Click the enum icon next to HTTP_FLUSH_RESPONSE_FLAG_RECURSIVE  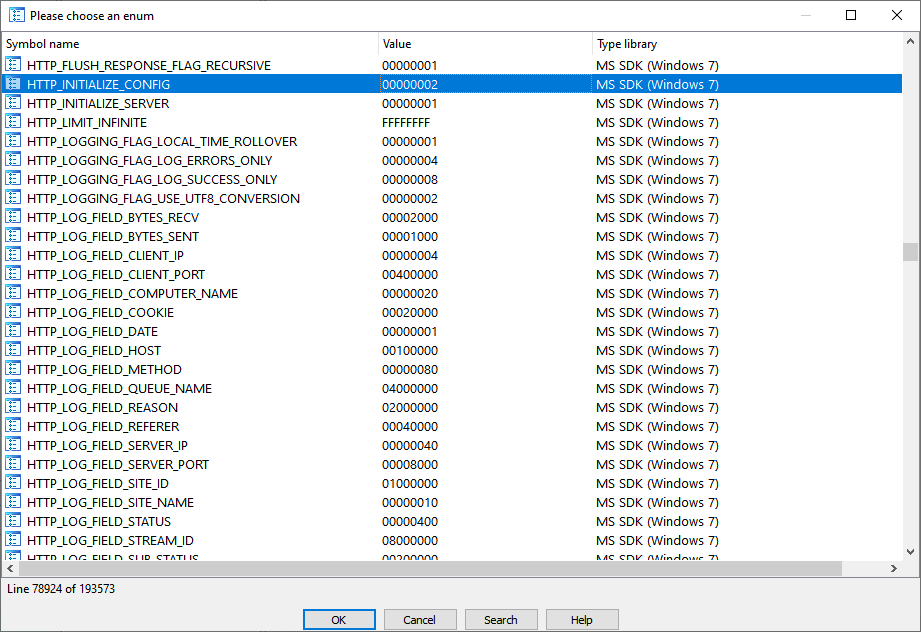click(13, 65)
